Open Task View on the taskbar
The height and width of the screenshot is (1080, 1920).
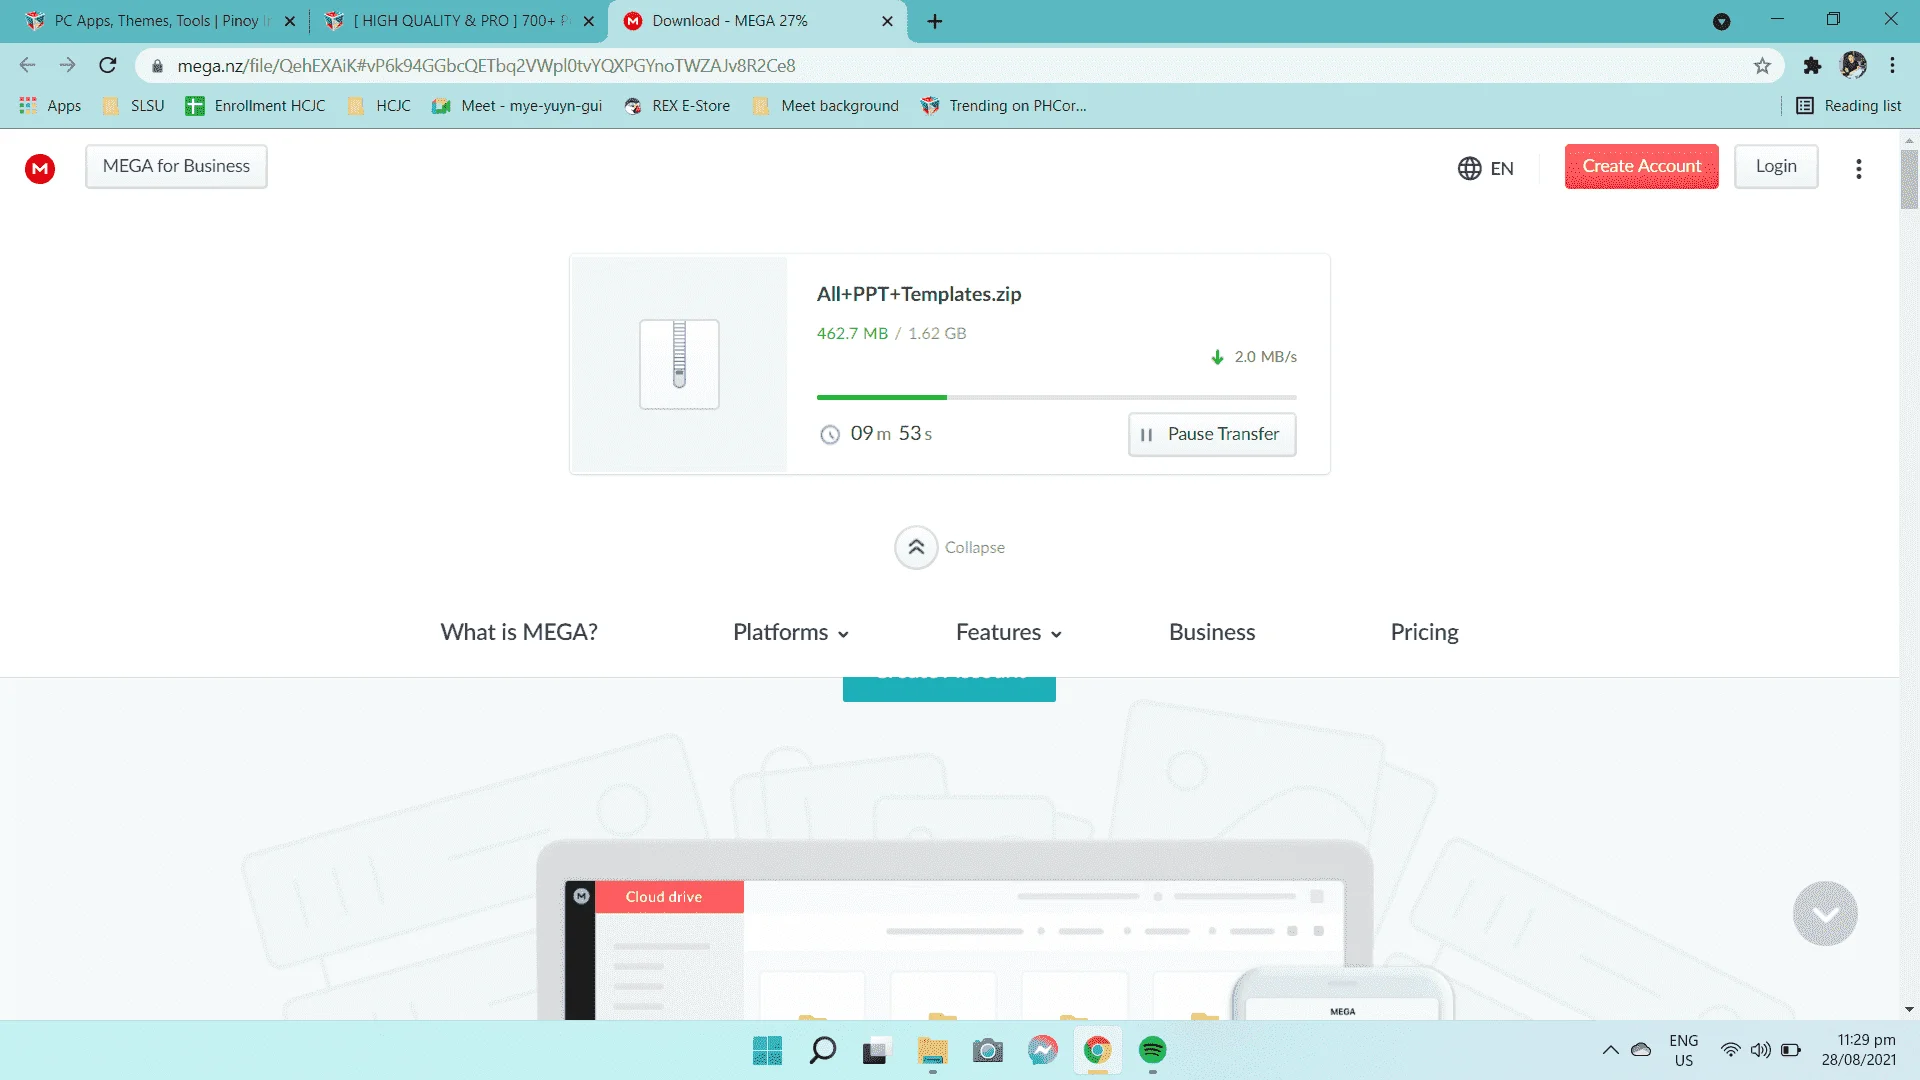pos(875,1051)
